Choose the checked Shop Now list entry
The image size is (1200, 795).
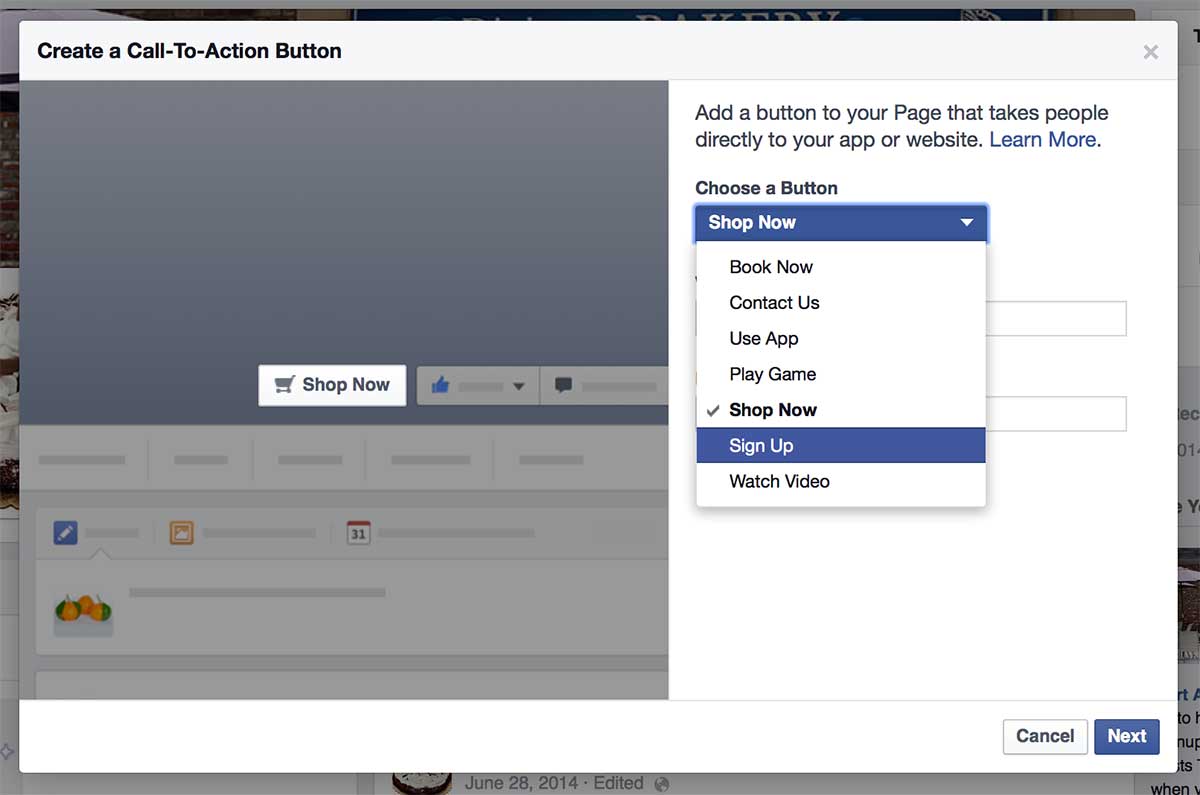(x=841, y=410)
